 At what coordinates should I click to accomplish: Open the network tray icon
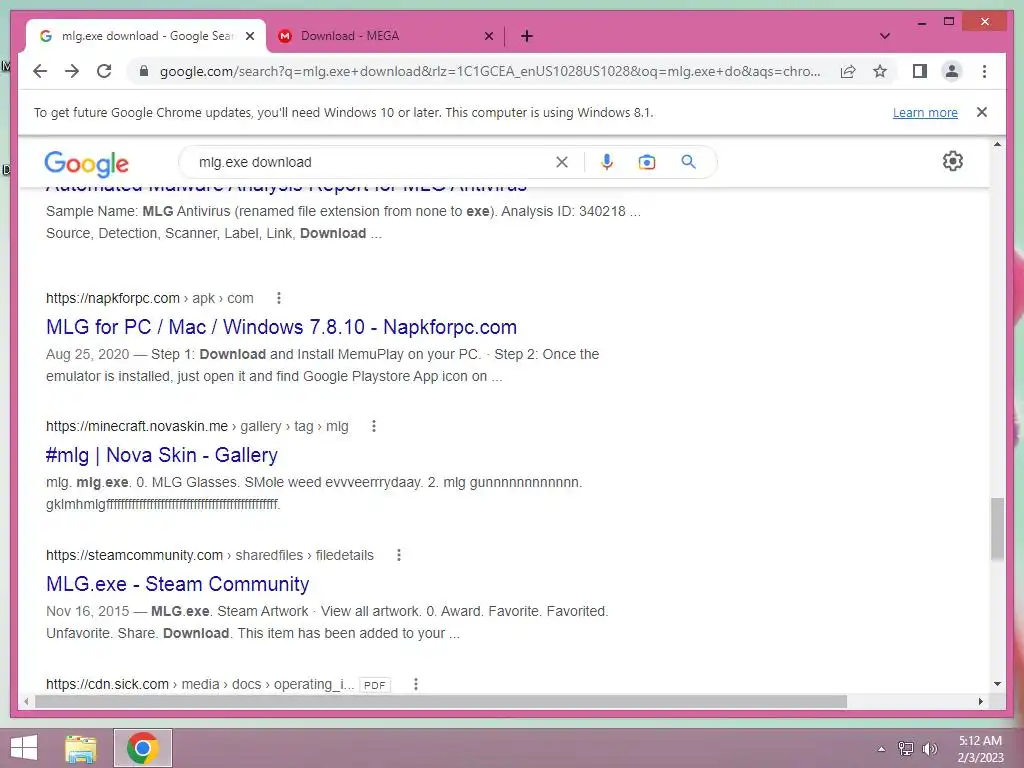906,749
